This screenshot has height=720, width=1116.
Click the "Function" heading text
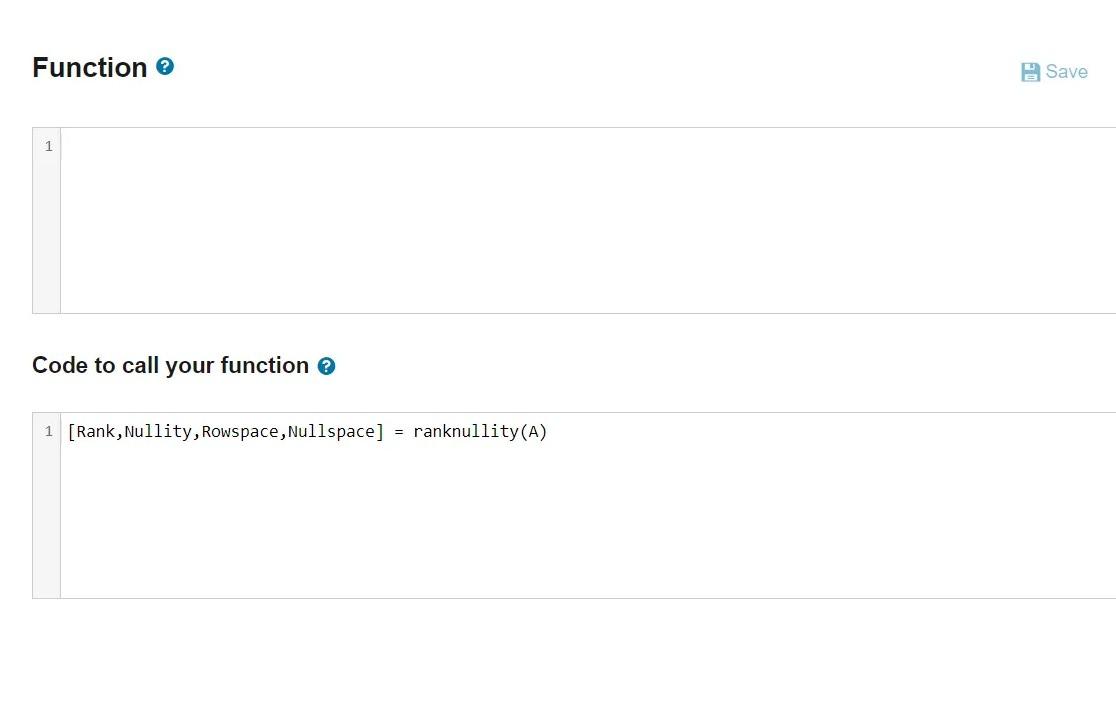90,67
